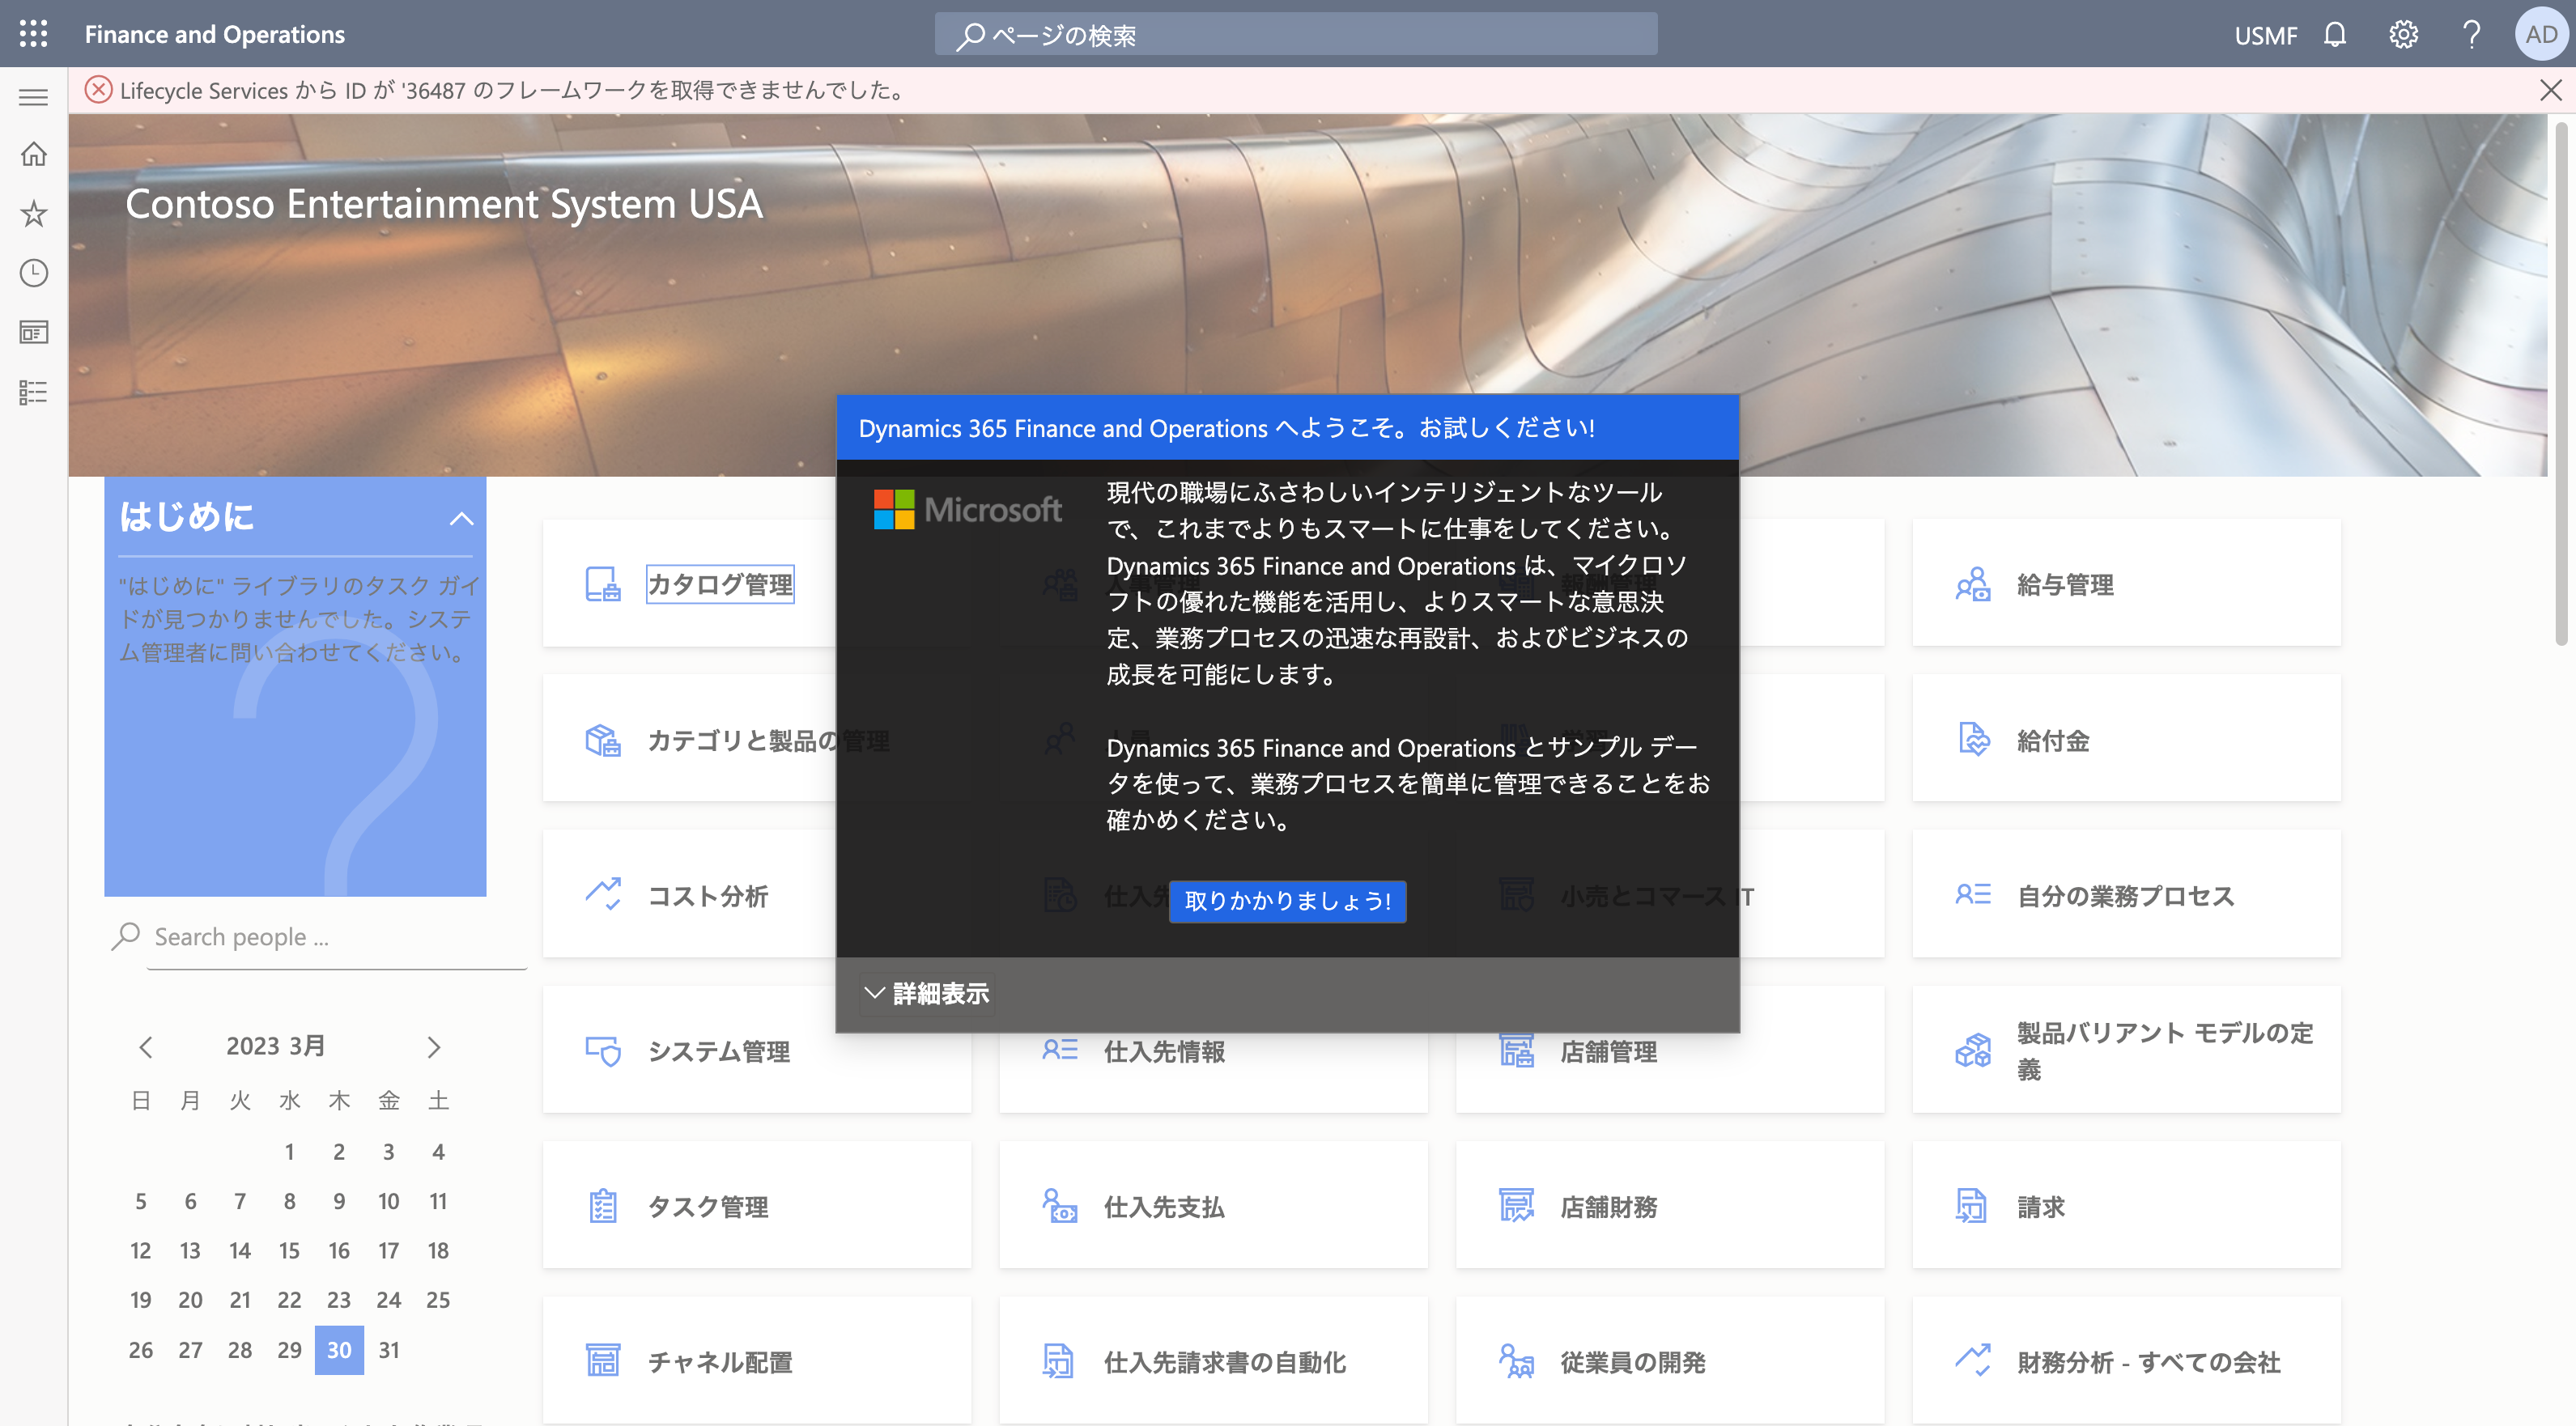Open the 給与管理 tile
This screenshot has width=2576, height=1426.
tap(2127, 583)
